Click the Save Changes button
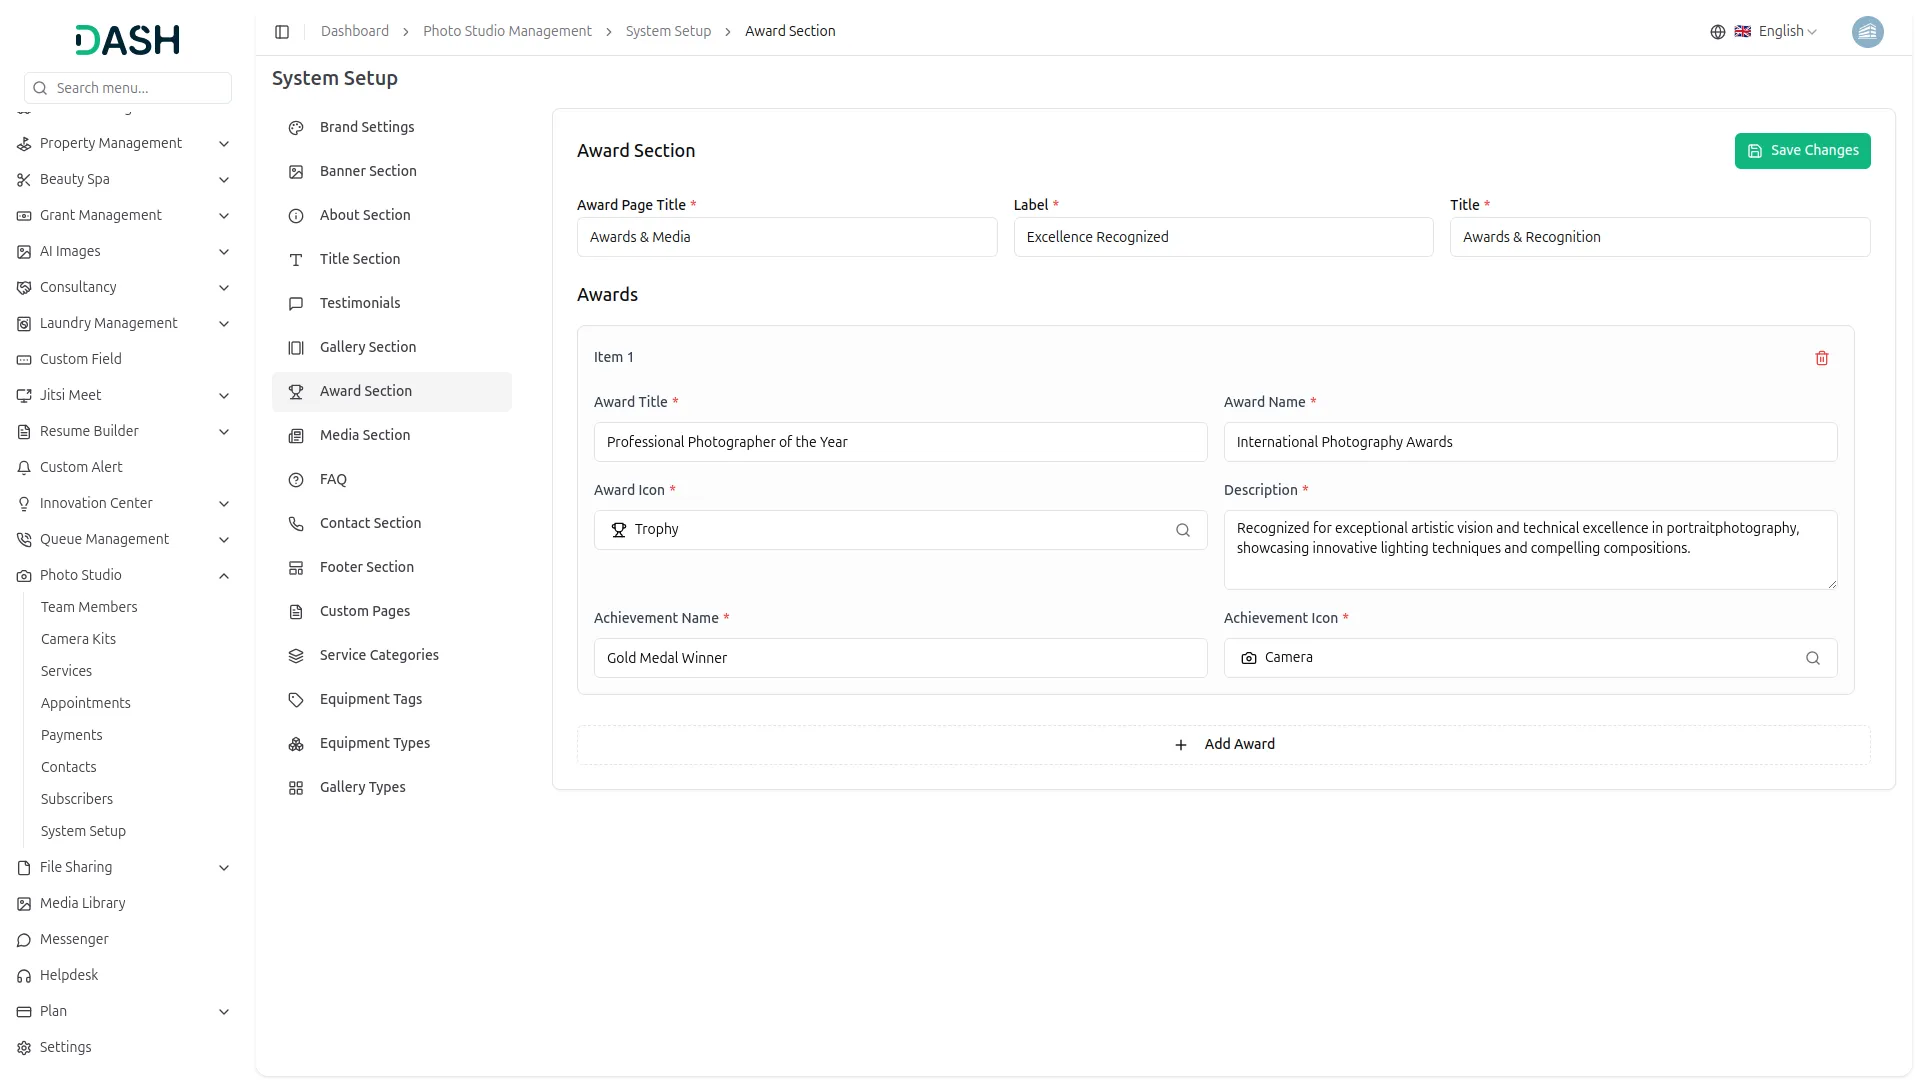 point(1802,151)
